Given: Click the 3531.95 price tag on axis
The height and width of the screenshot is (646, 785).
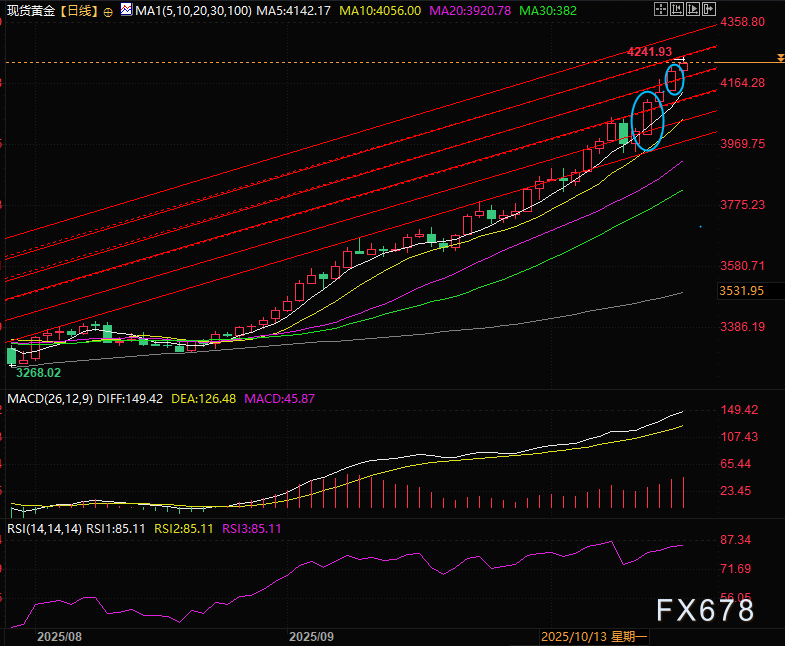Looking at the screenshot, I should tap(741, 291).
